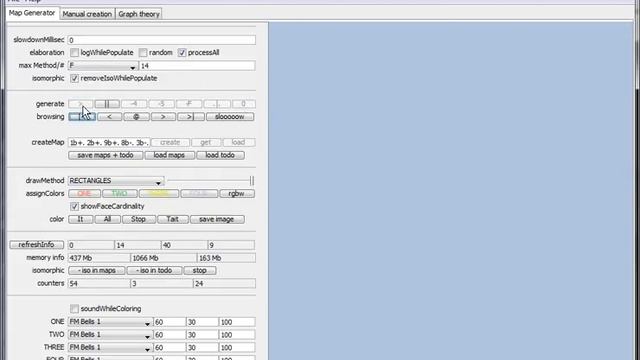Open the TWO instrument dropdown
This screenshot has height=360, width=640.
pos(110,335)
